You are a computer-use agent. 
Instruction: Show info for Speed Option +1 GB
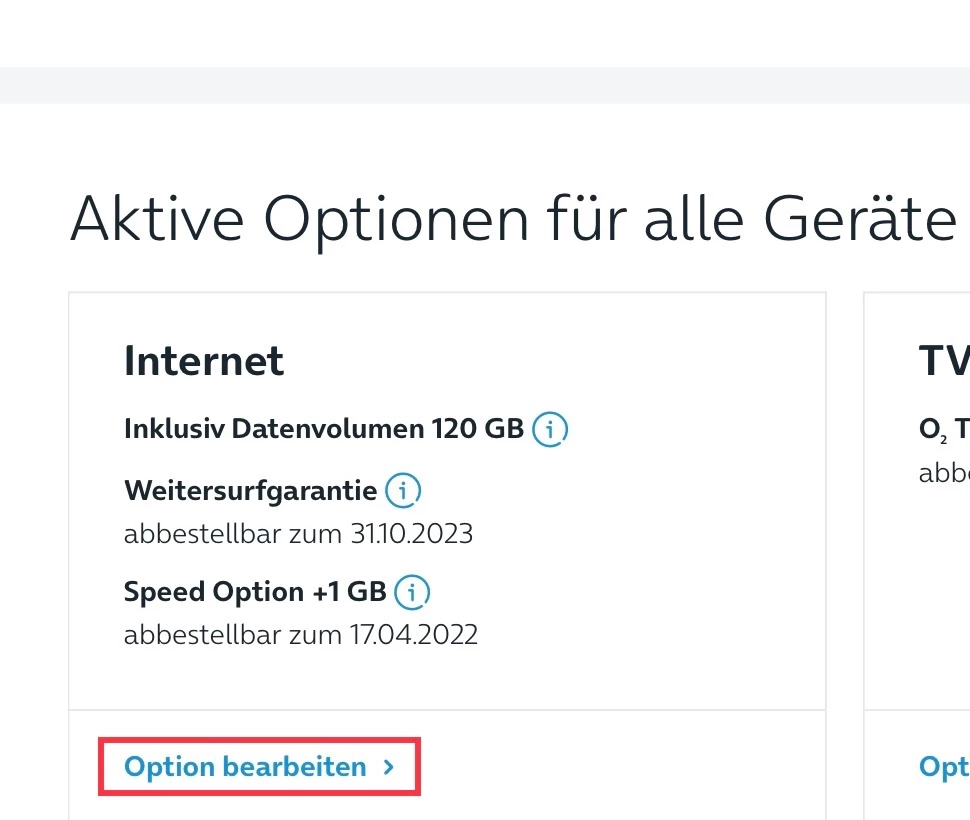point(412,591)
